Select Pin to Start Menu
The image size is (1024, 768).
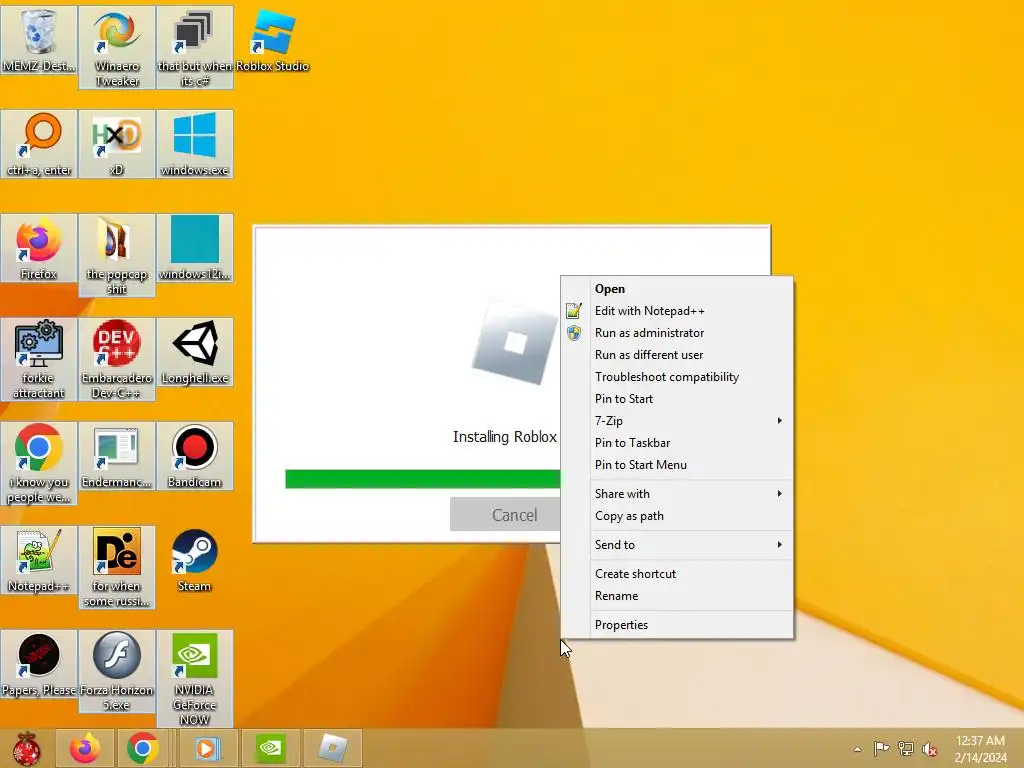(678, 465)
